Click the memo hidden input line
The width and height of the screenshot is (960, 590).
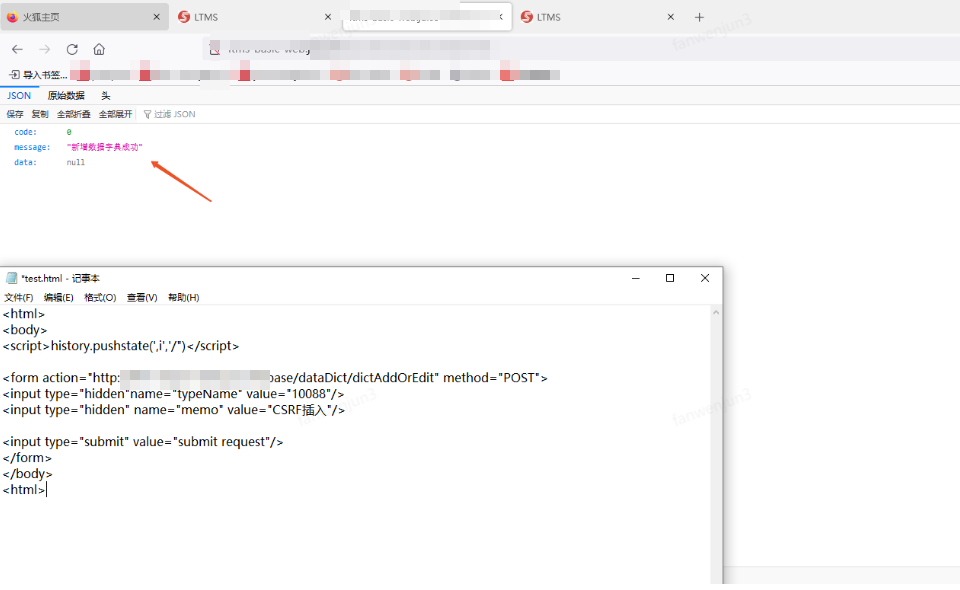coord(174,410)
